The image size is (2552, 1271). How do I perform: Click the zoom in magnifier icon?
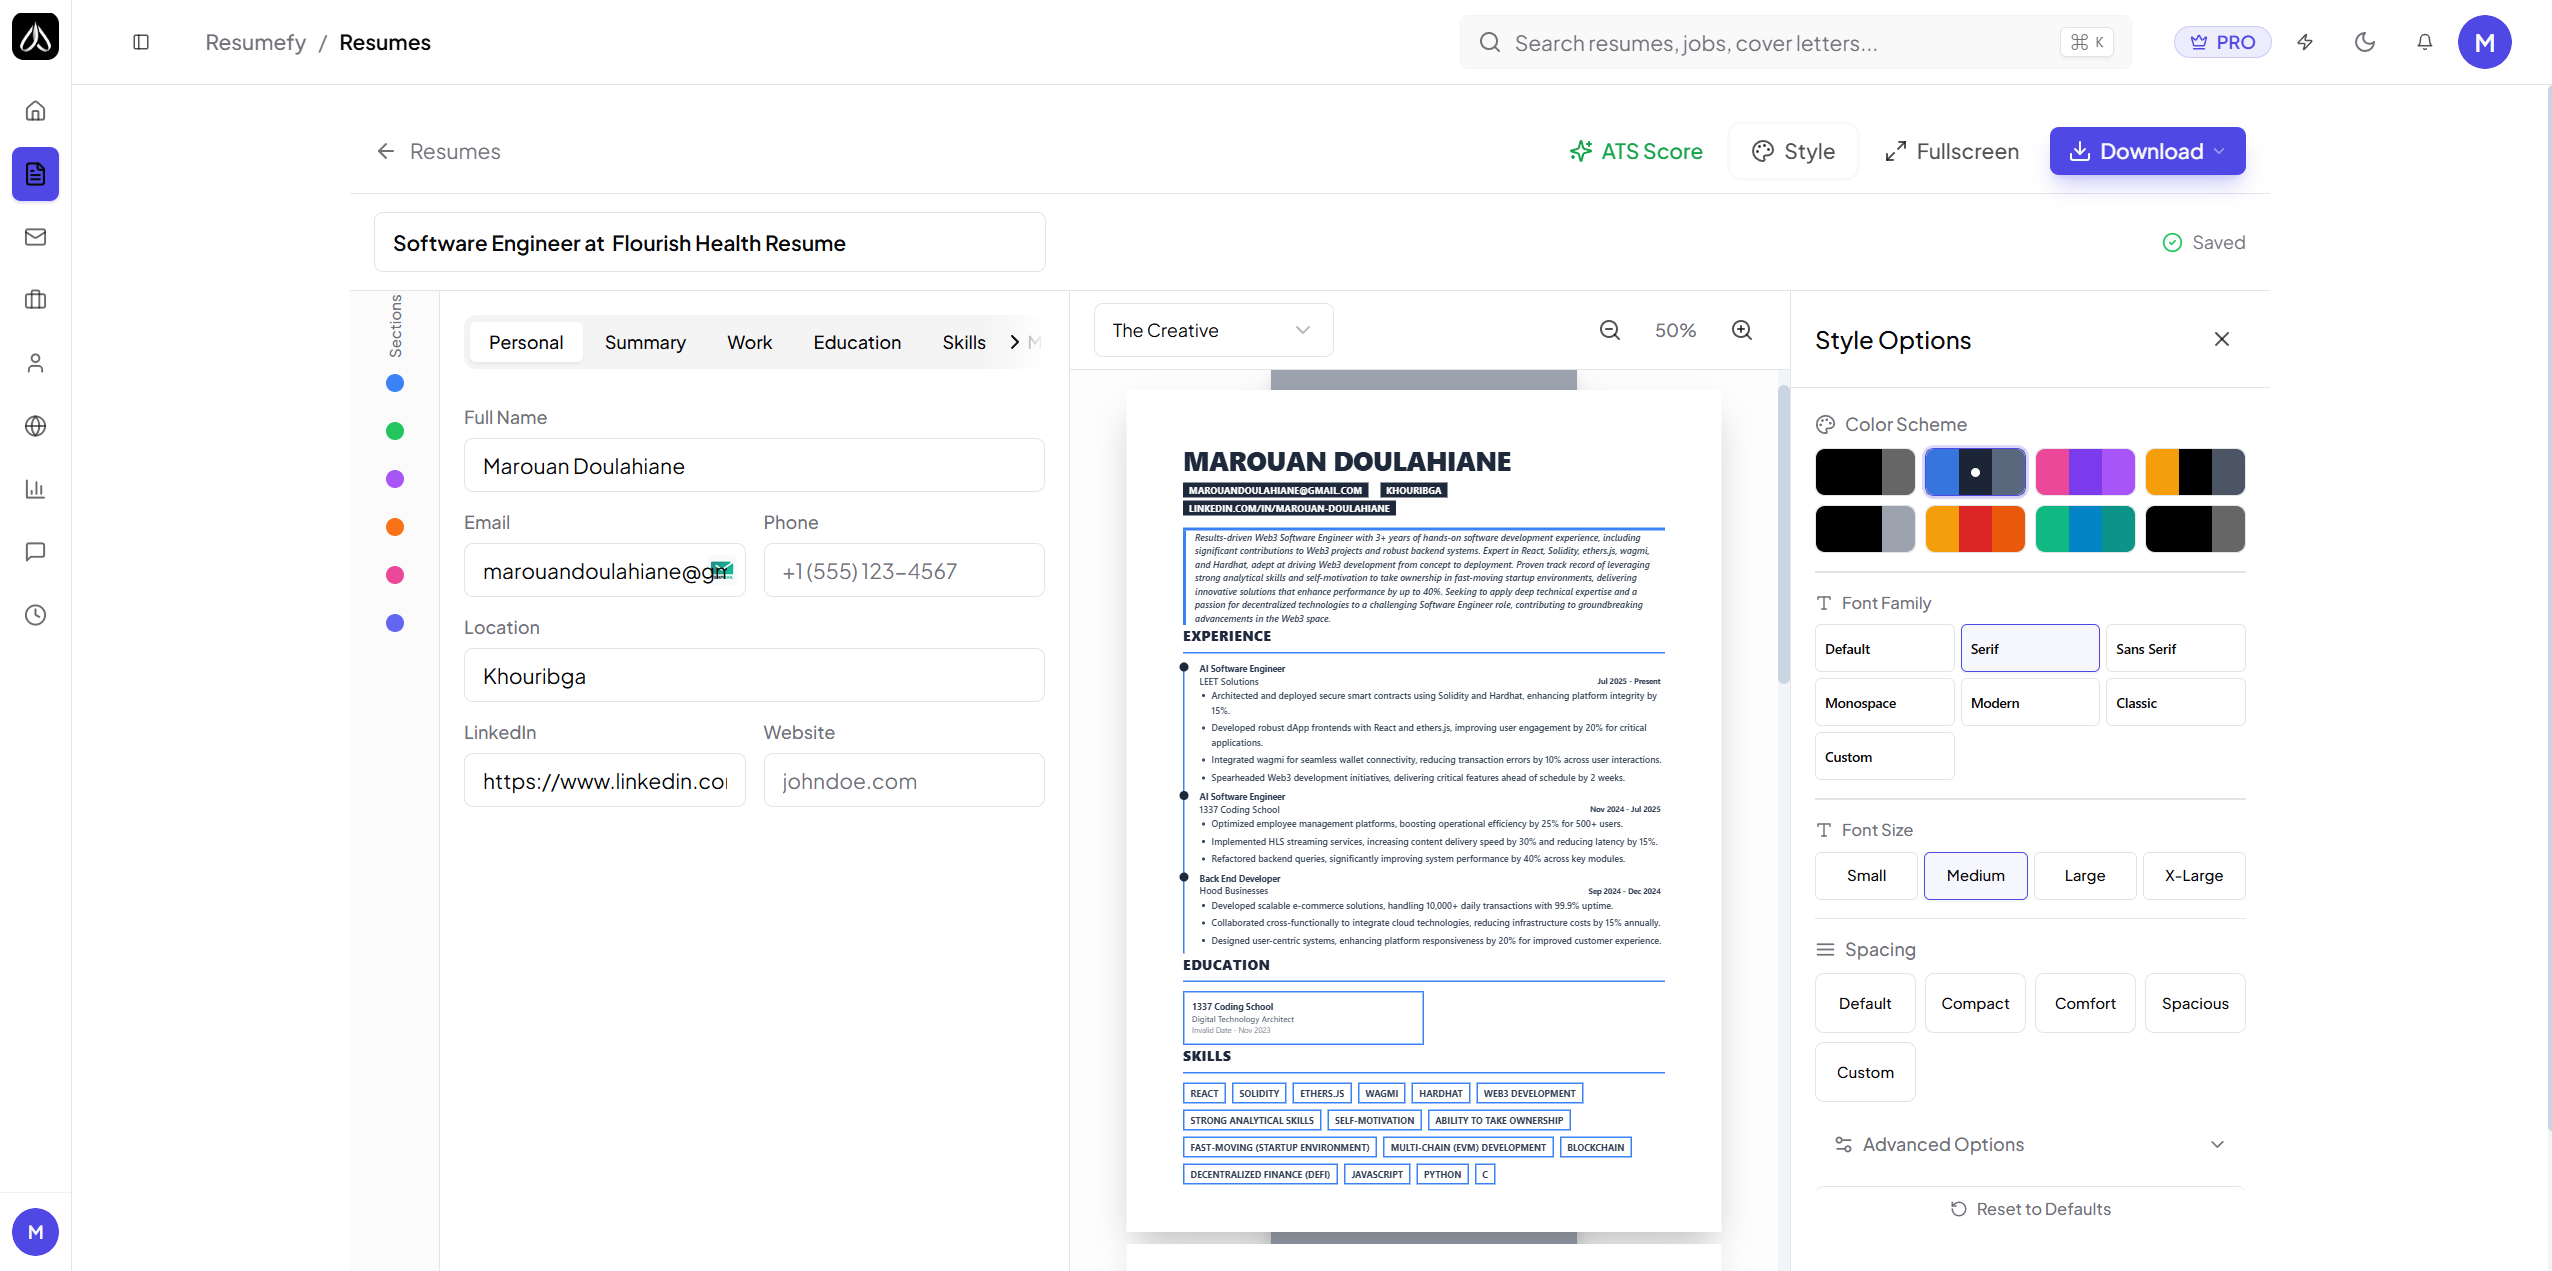point(1741,330)
